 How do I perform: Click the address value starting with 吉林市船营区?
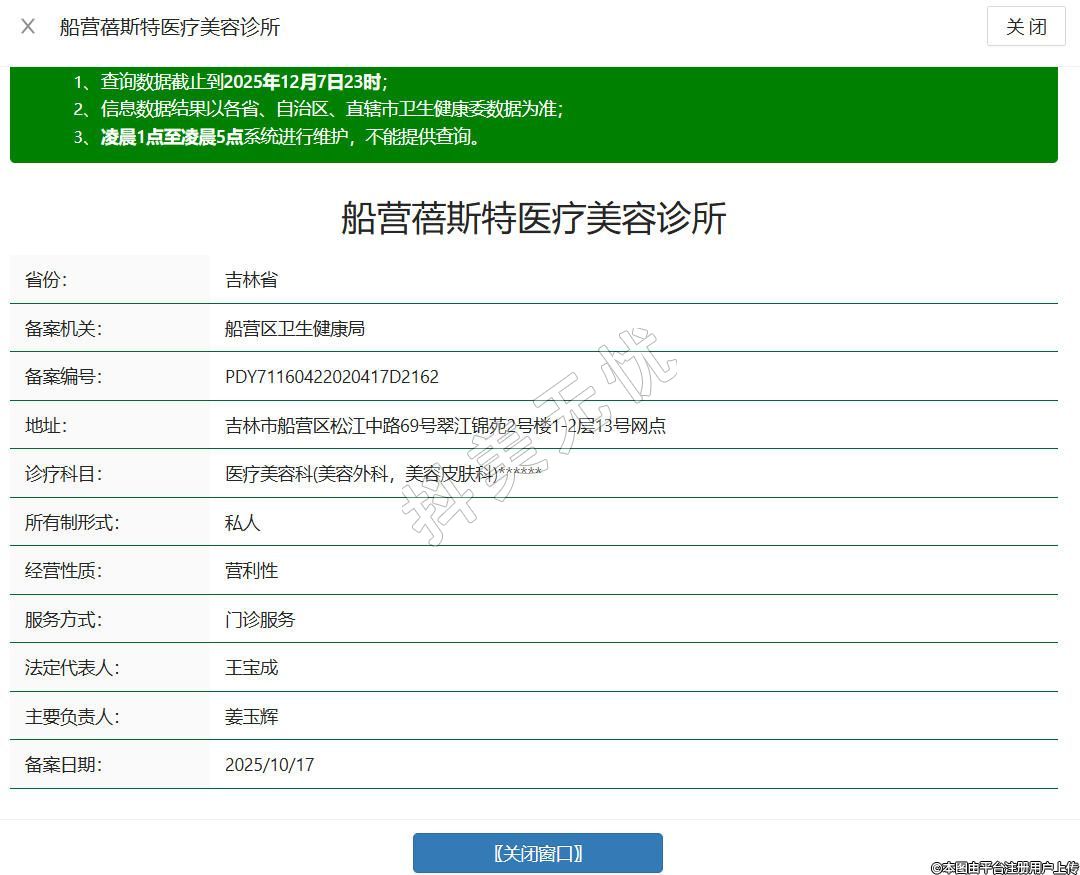(x=445, y=426)
